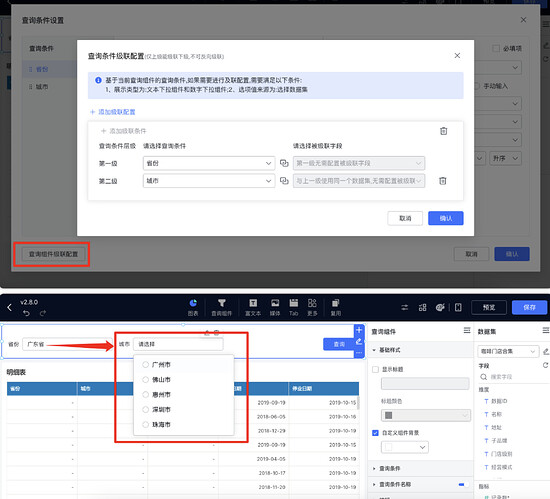Click the blue 确认 button in cascade dialog
The image size is (550, 499).
point(445,218)
